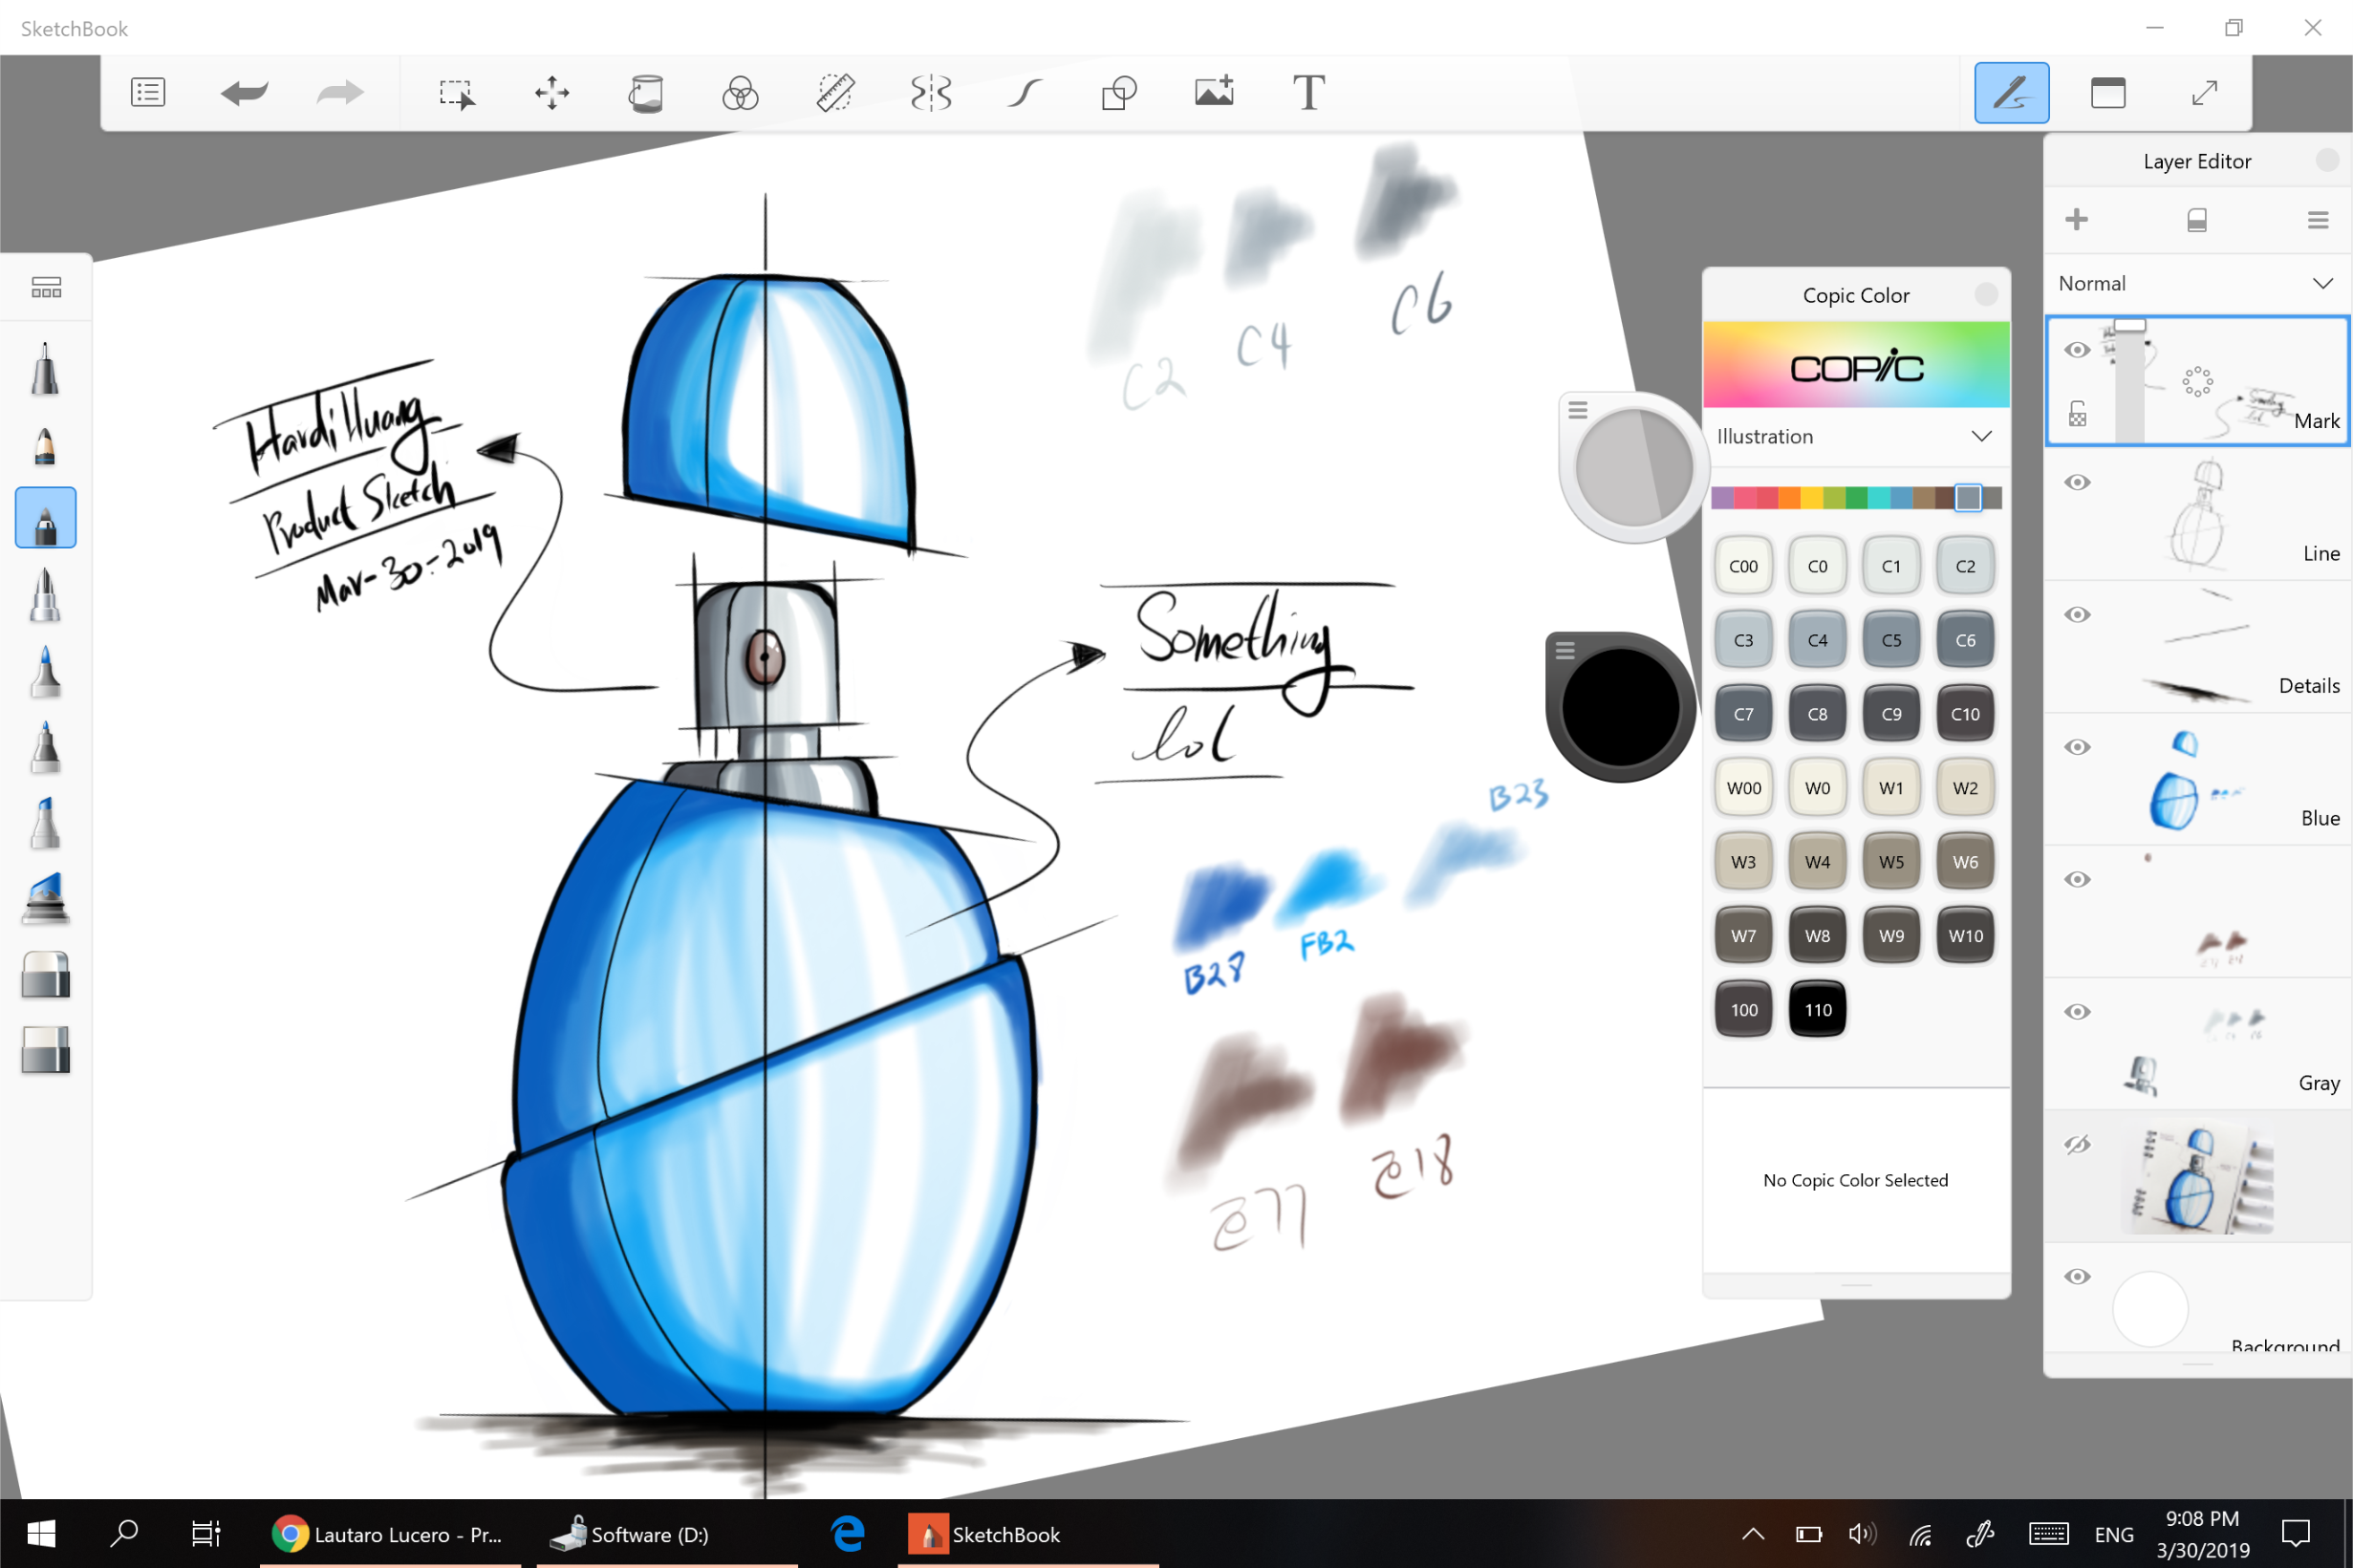The width and height of the screenshot is (2353, 1568).
Task: Pick Copic color 100
Action: coord(1743,1010)
